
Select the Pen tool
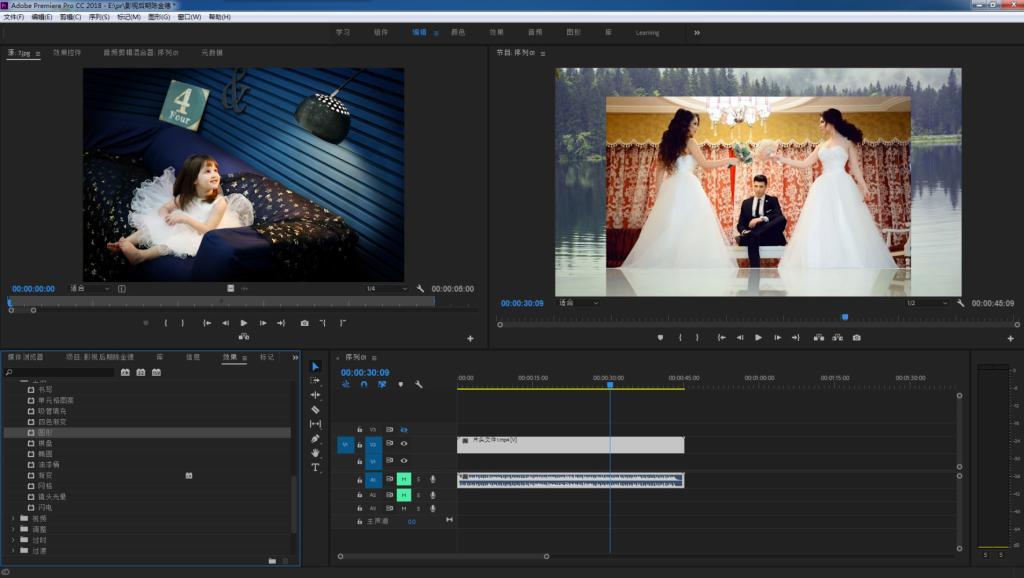click(316, 438)
